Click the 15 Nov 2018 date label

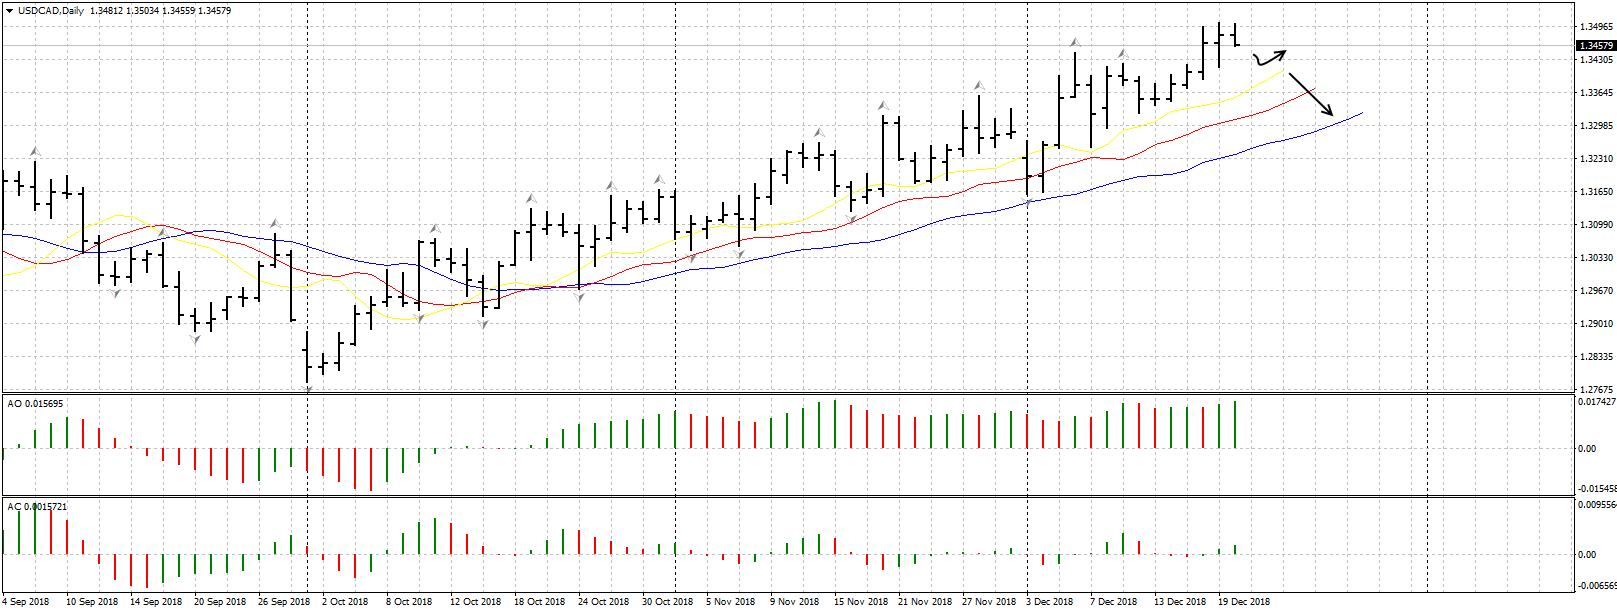[x=861, y=602]
